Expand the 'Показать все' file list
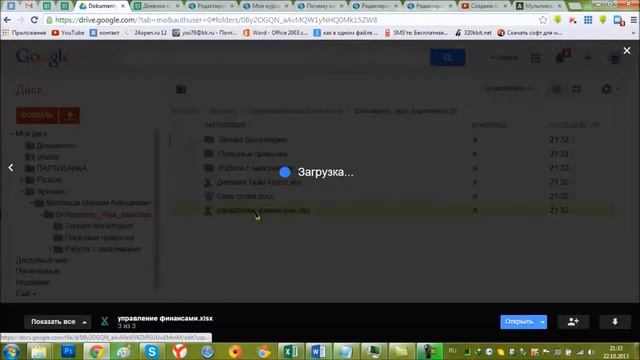The width and height of the screenshot is (640, 360). click(58, 322)
